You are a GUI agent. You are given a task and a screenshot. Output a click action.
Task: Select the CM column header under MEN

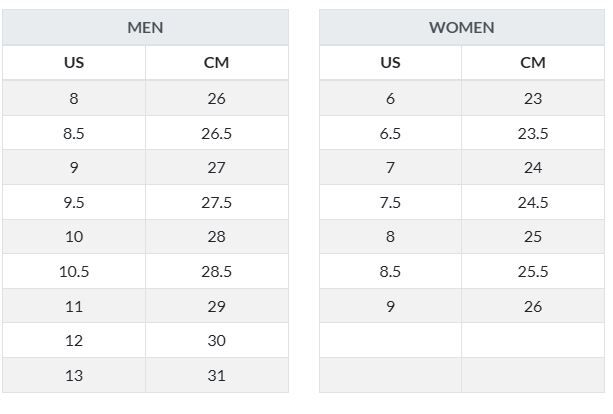[x=216, y=62]
